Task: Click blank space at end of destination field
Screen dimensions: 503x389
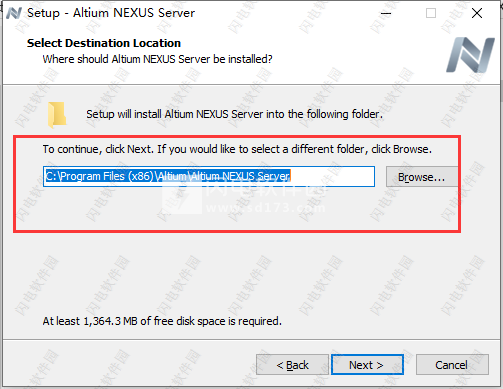Action: [332, 176]
